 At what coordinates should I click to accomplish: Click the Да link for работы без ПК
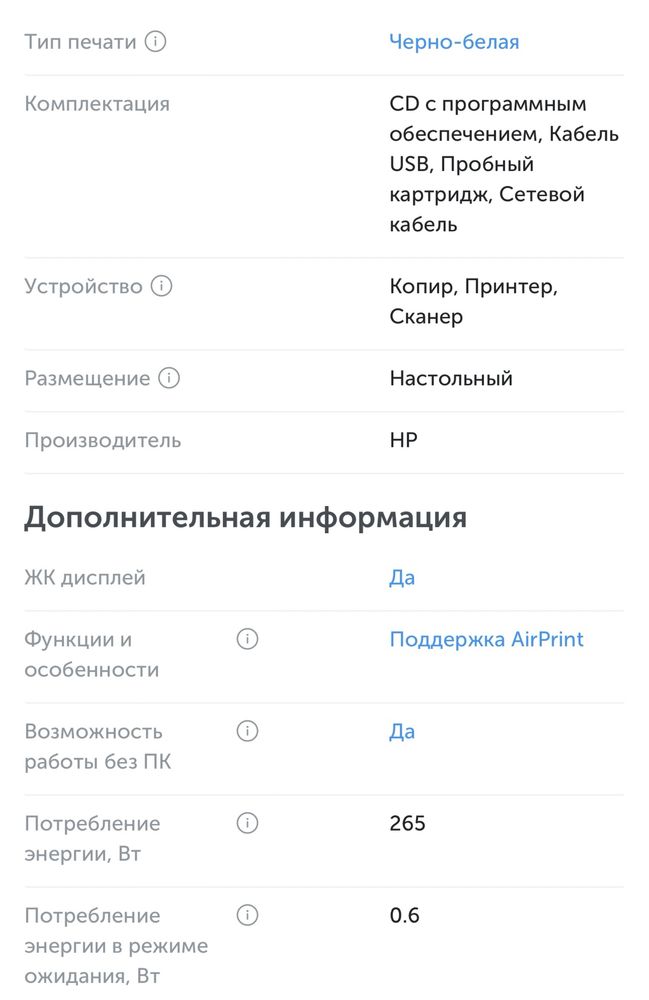402,732
